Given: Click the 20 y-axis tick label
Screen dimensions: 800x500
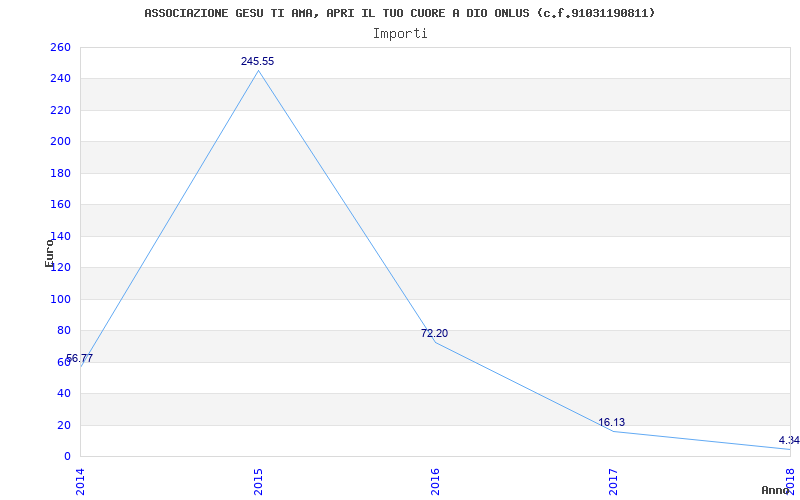Looking at the screenshot, I should 63,425.
